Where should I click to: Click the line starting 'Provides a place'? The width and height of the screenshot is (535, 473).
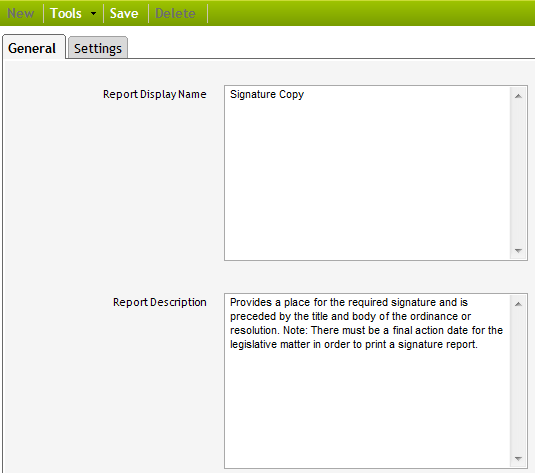pyautogui.click(x=349, y=302)
